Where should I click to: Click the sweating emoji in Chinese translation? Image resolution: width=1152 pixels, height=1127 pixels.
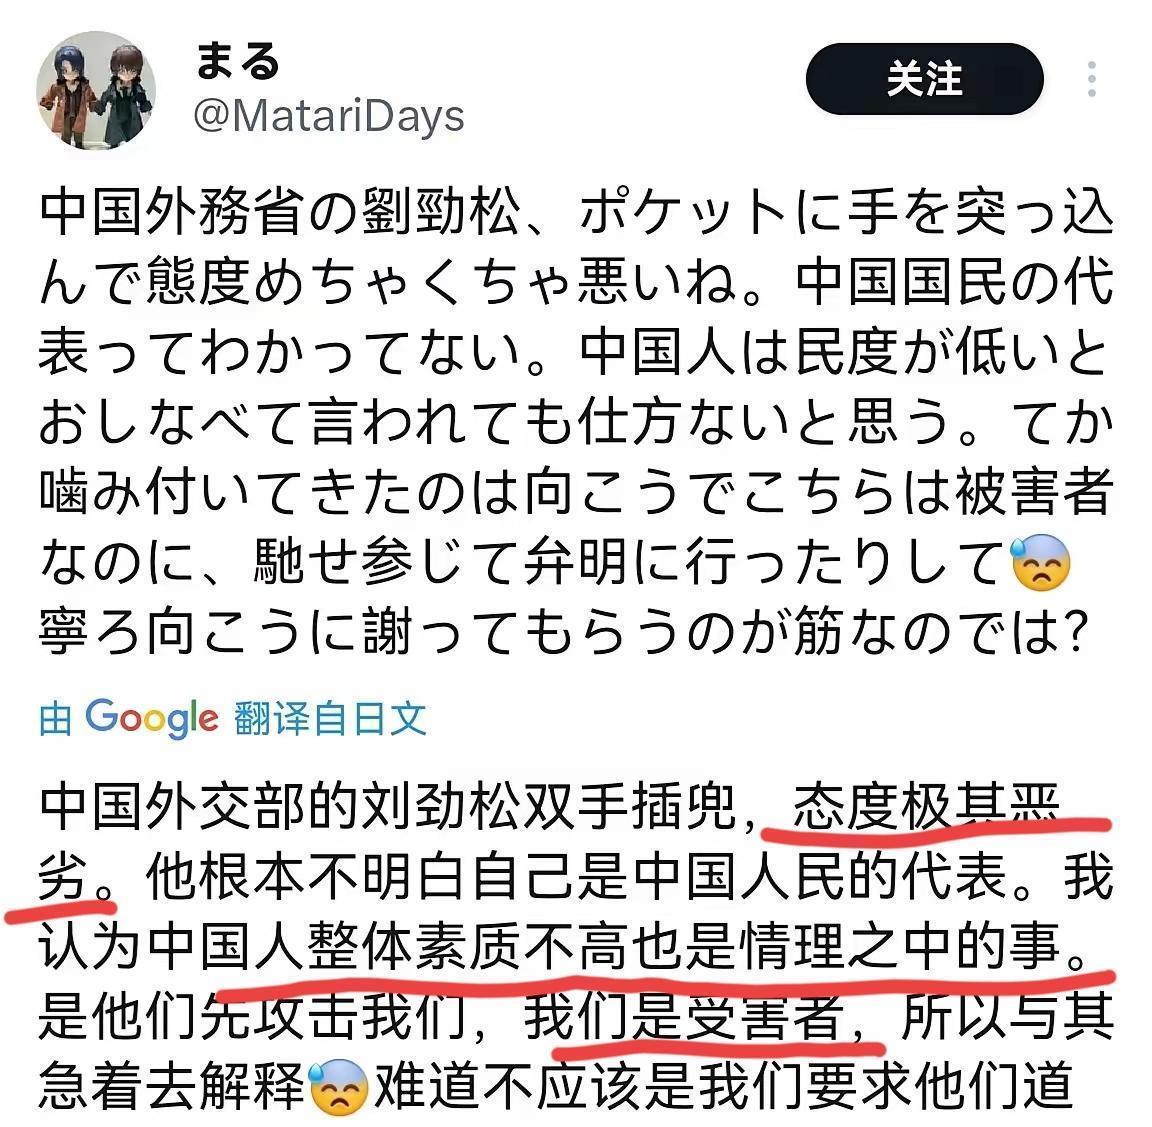[x=339, y=1087]
